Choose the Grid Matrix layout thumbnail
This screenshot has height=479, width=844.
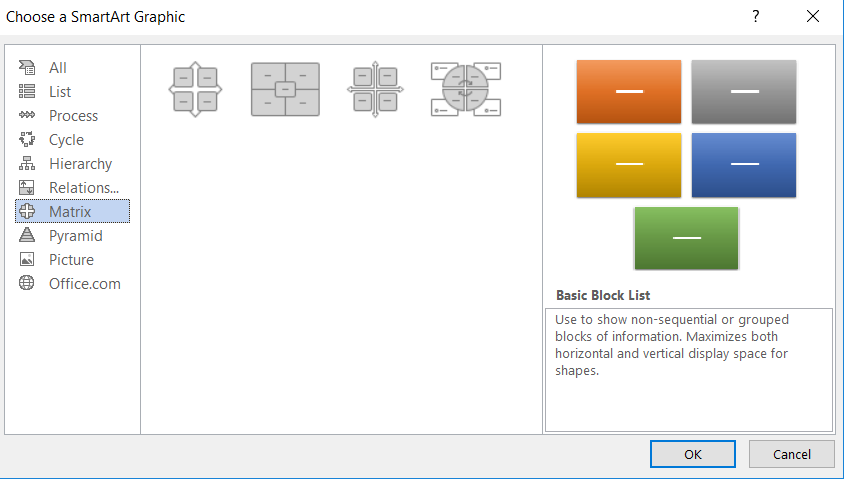[x=375, y=90]
